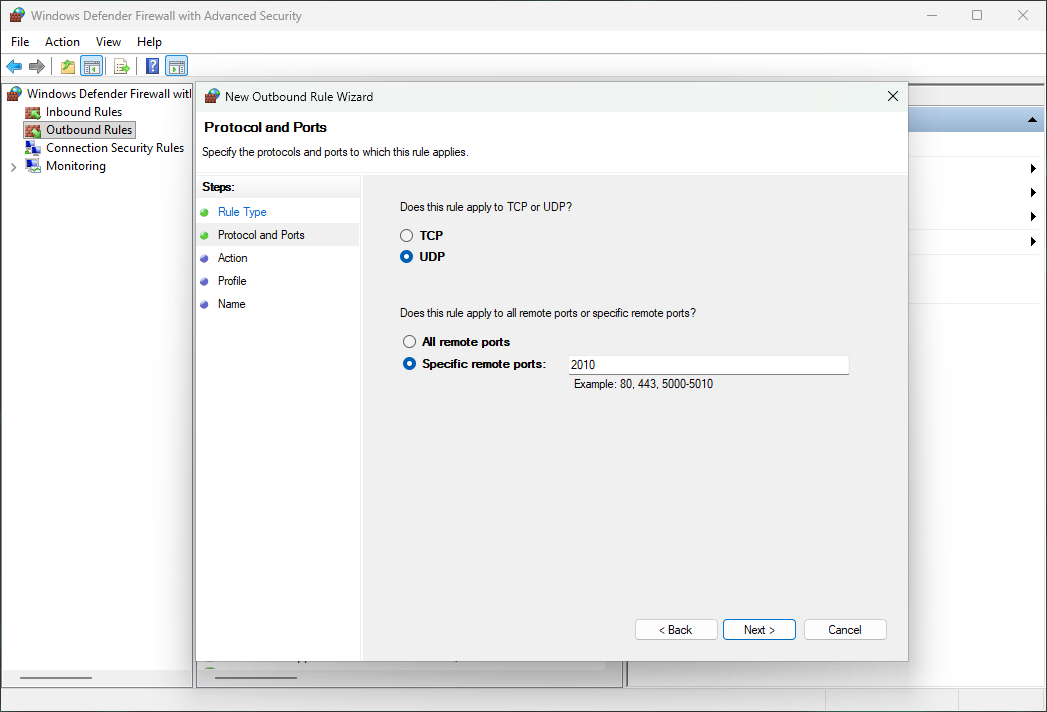Go back with the Back button

(676, 630)
